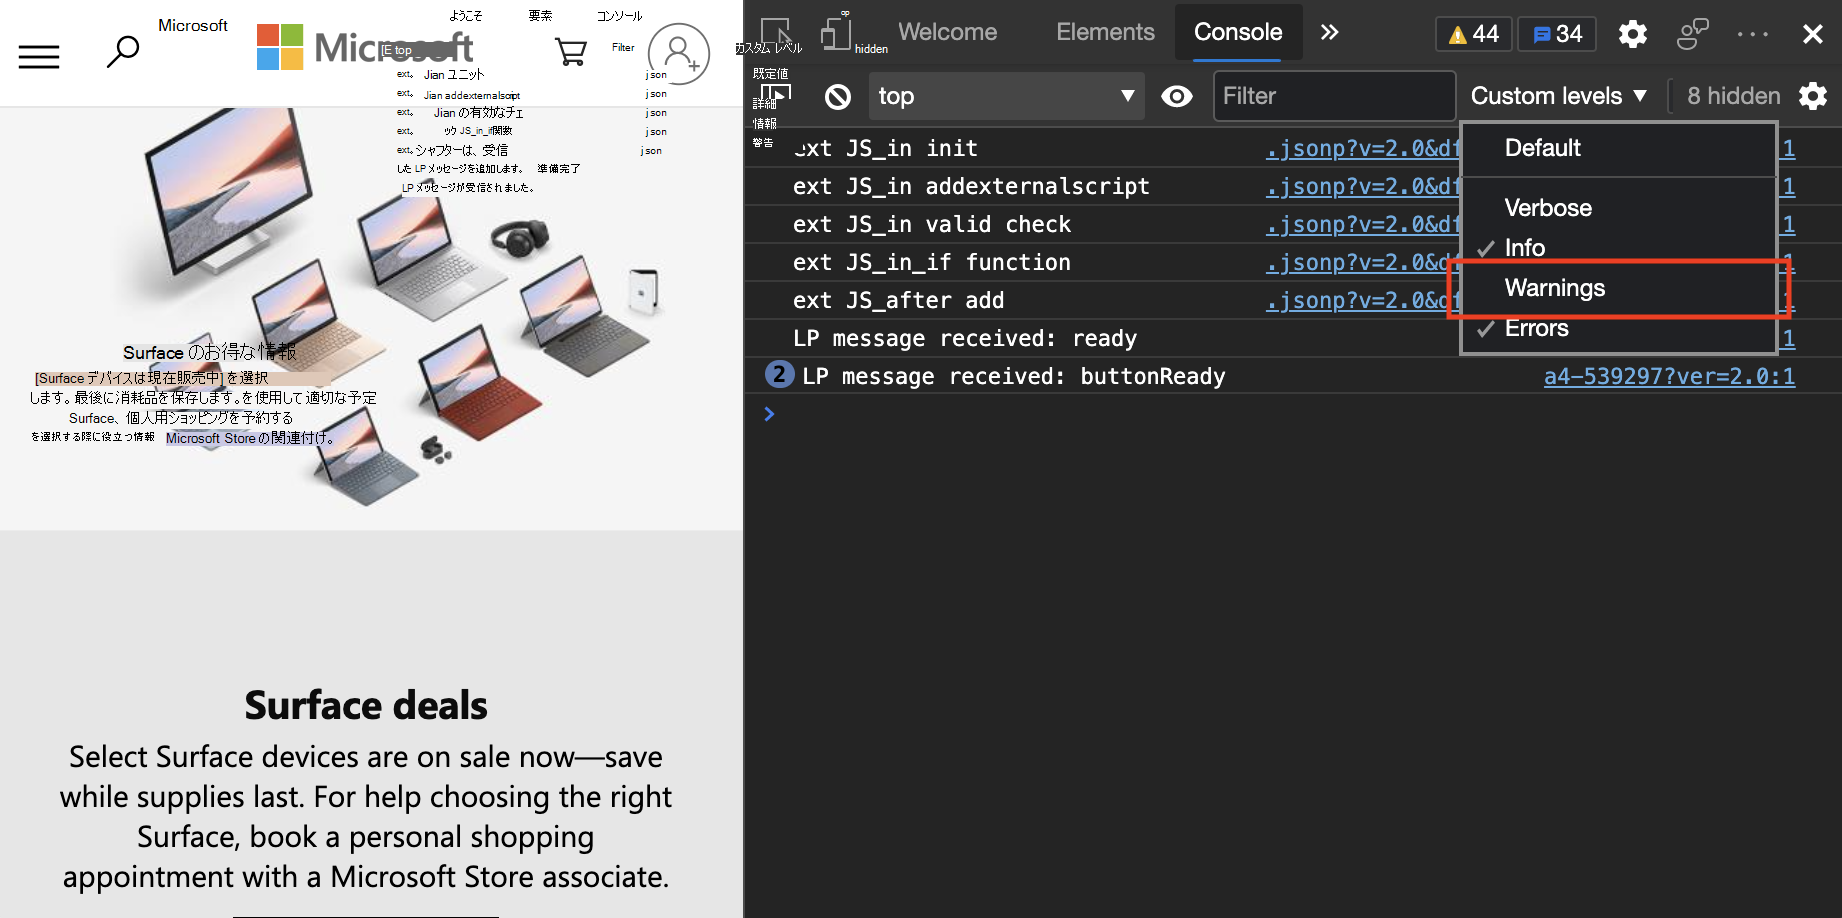
Task: Create a live expression with the eye icon
Action: pos(1177,96)
